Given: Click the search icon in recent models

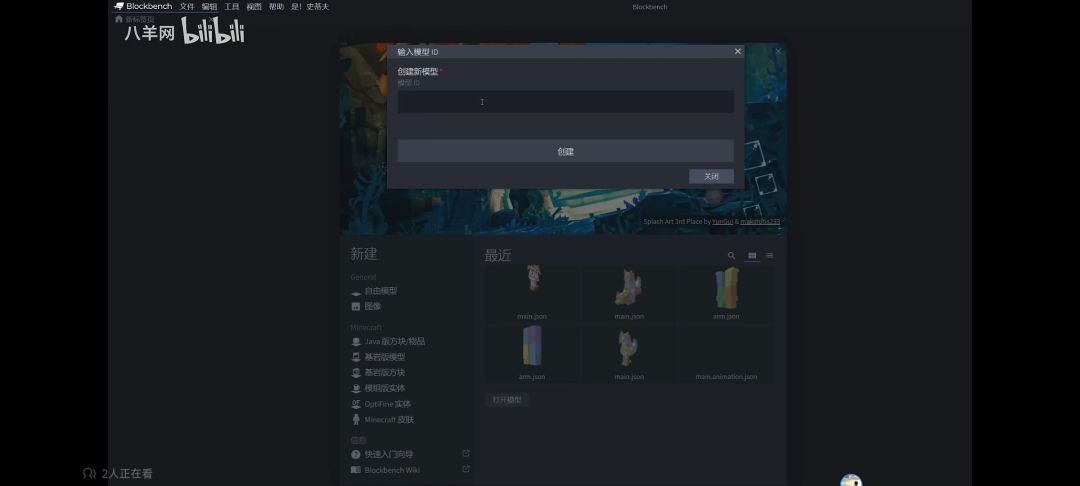Looking at the screenshot, I should click(x=731, y=255).
